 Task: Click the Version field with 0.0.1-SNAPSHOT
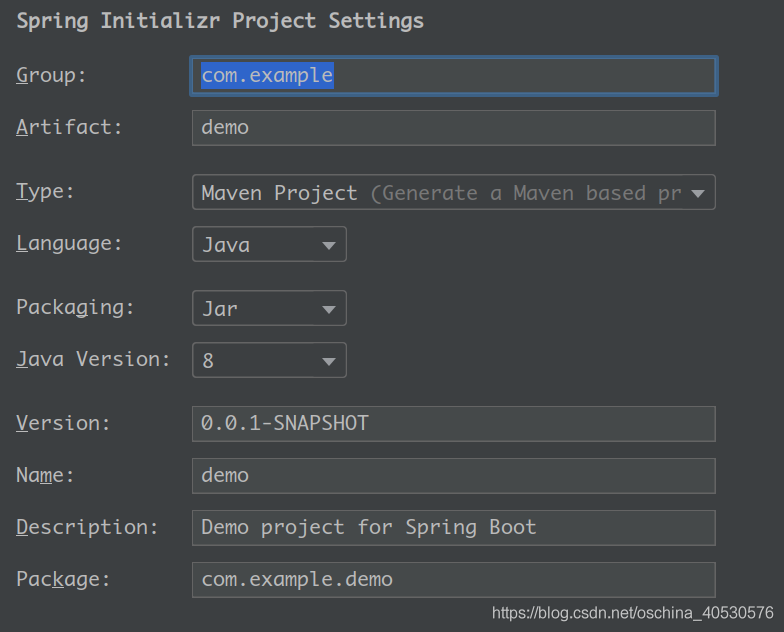[x=453, y=424]
